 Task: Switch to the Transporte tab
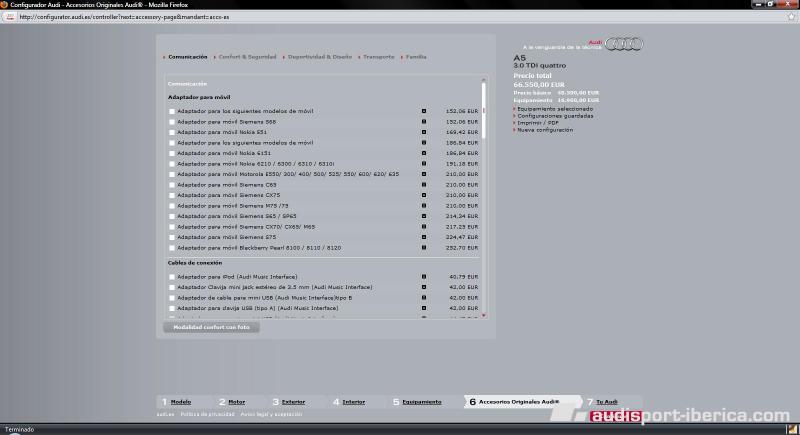tap(379, 57)
